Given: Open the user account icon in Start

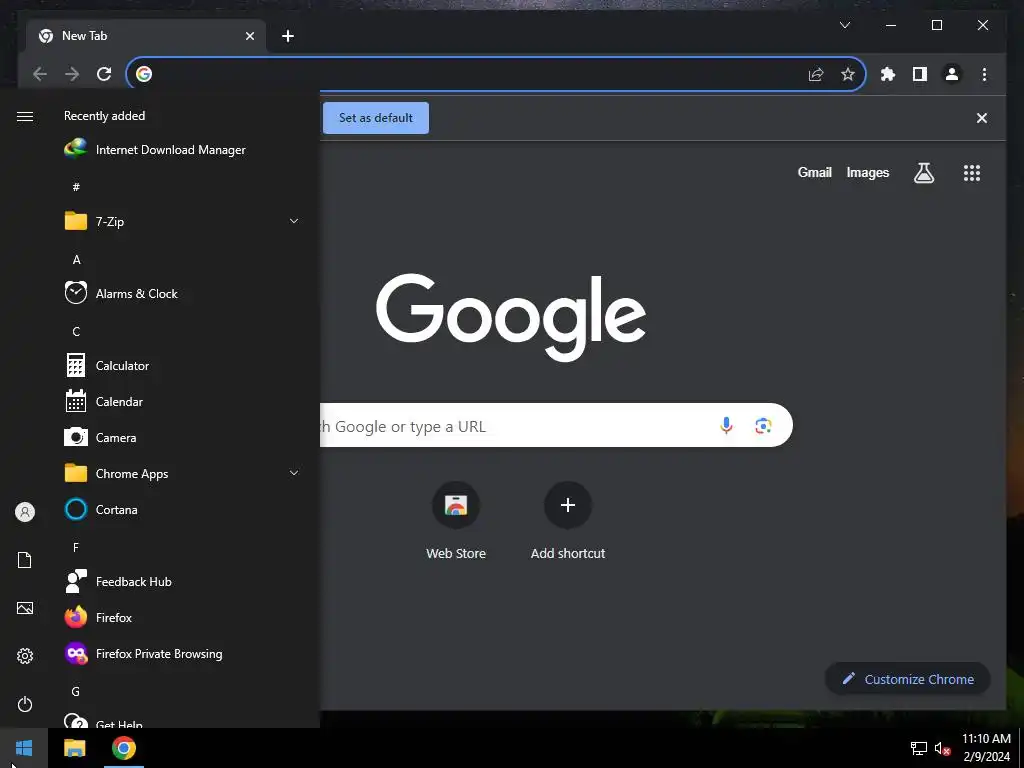Looking at the screenshot, I should click(25, 512).
